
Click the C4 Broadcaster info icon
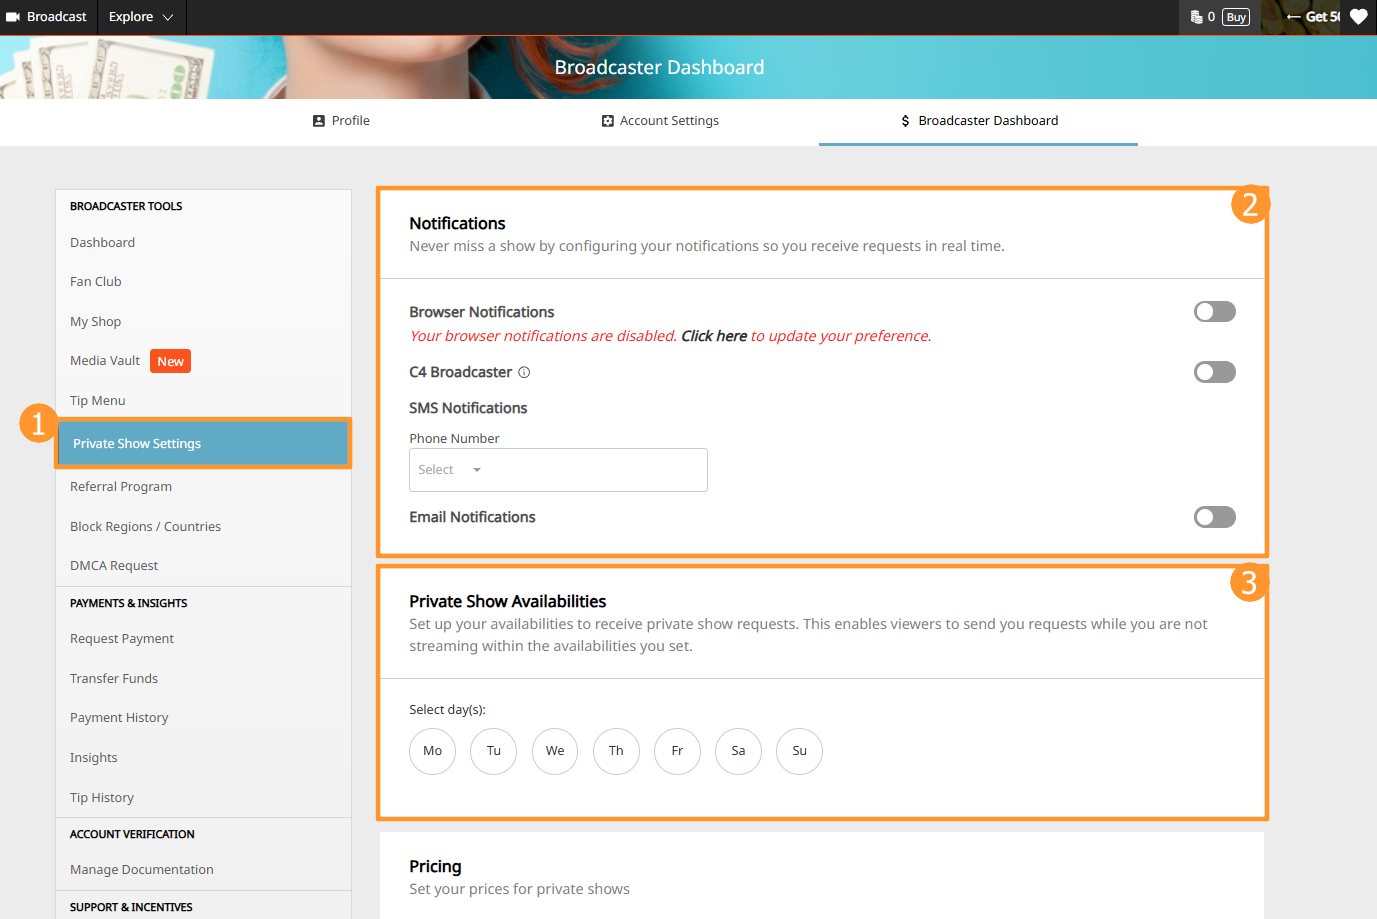pos(524,372)
